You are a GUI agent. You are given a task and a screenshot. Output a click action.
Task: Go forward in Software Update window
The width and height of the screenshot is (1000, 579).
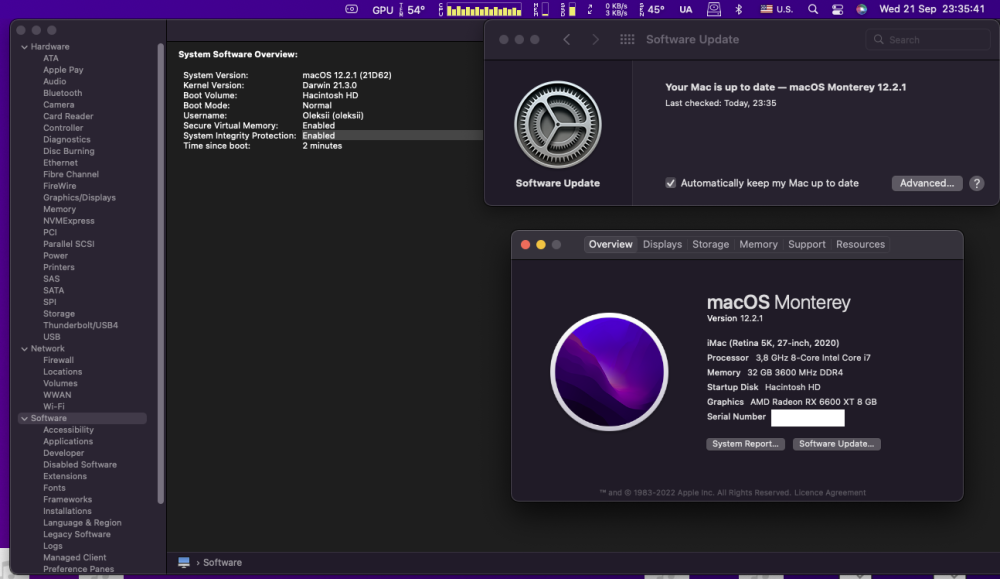click(595, 40)
